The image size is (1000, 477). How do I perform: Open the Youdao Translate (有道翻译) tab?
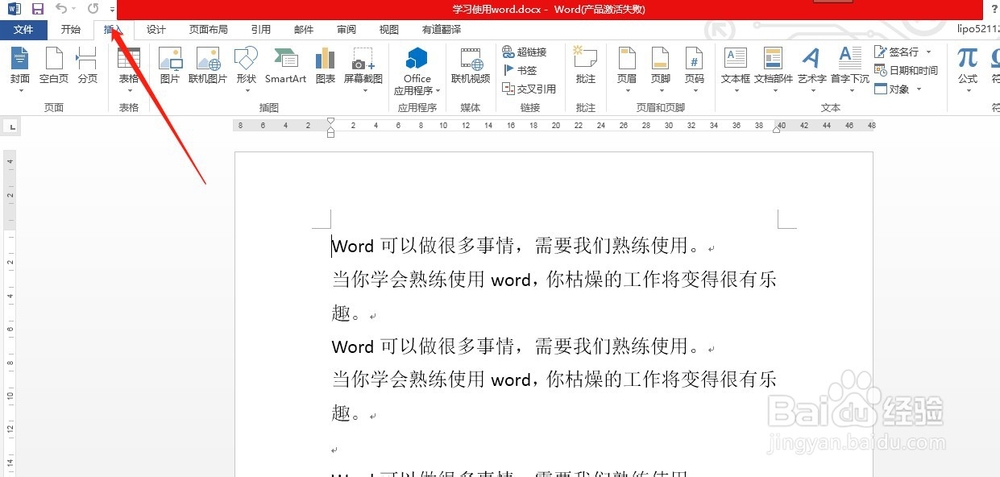441,29
